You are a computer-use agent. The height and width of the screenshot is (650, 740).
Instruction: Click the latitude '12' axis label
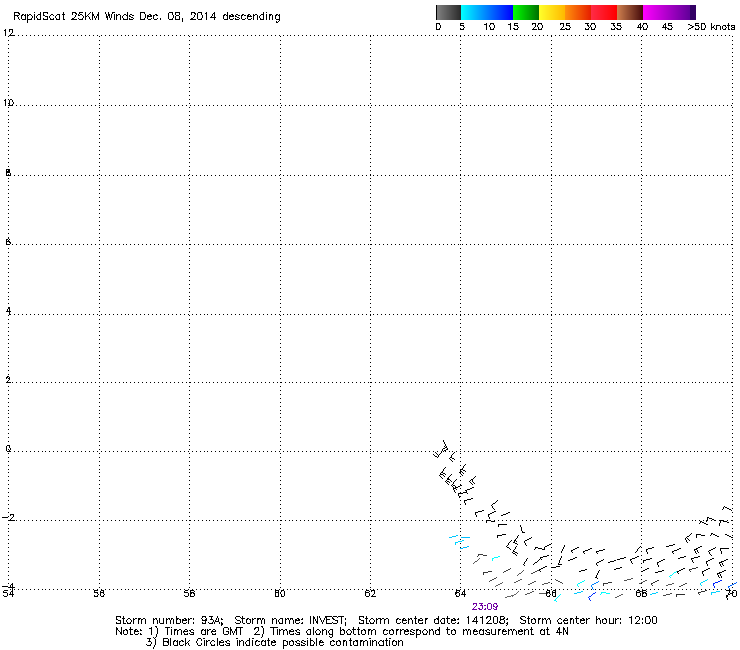(8, 33)
